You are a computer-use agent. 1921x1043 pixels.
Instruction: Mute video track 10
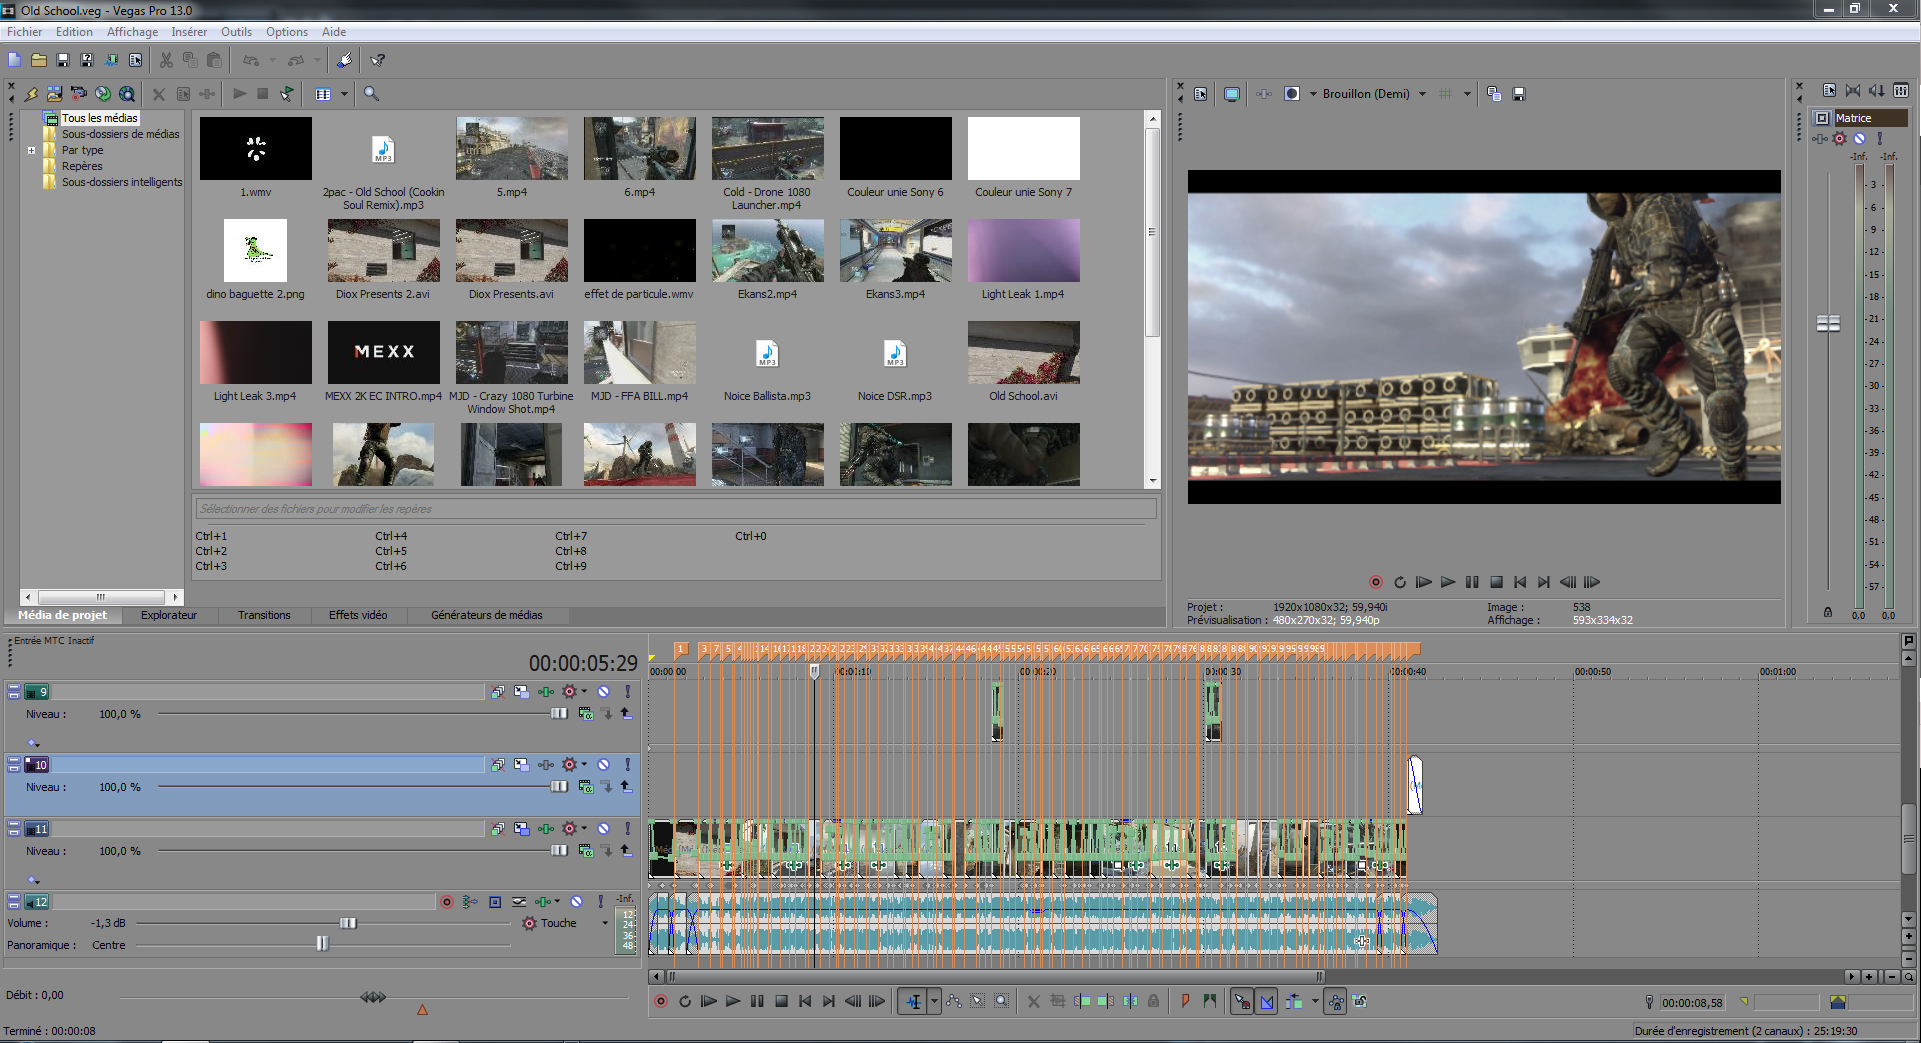[604, 765]
